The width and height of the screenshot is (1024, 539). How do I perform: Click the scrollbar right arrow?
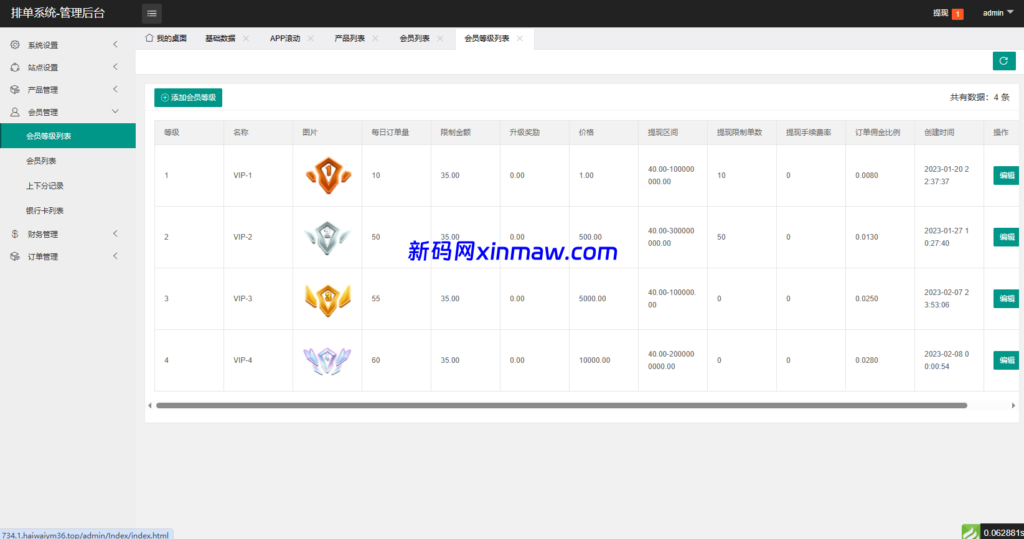(1013, 406)
